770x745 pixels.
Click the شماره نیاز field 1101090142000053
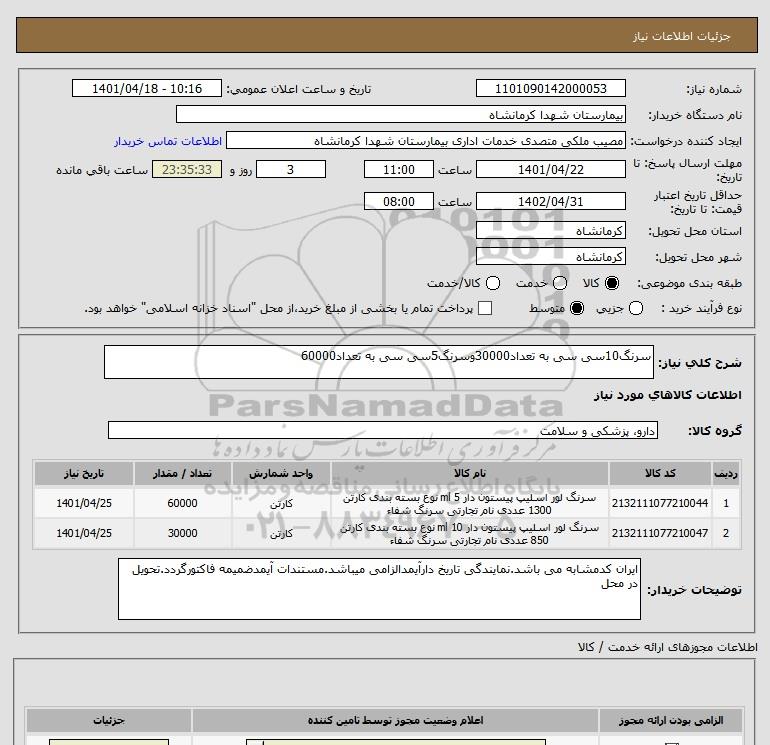coord(550,88)
